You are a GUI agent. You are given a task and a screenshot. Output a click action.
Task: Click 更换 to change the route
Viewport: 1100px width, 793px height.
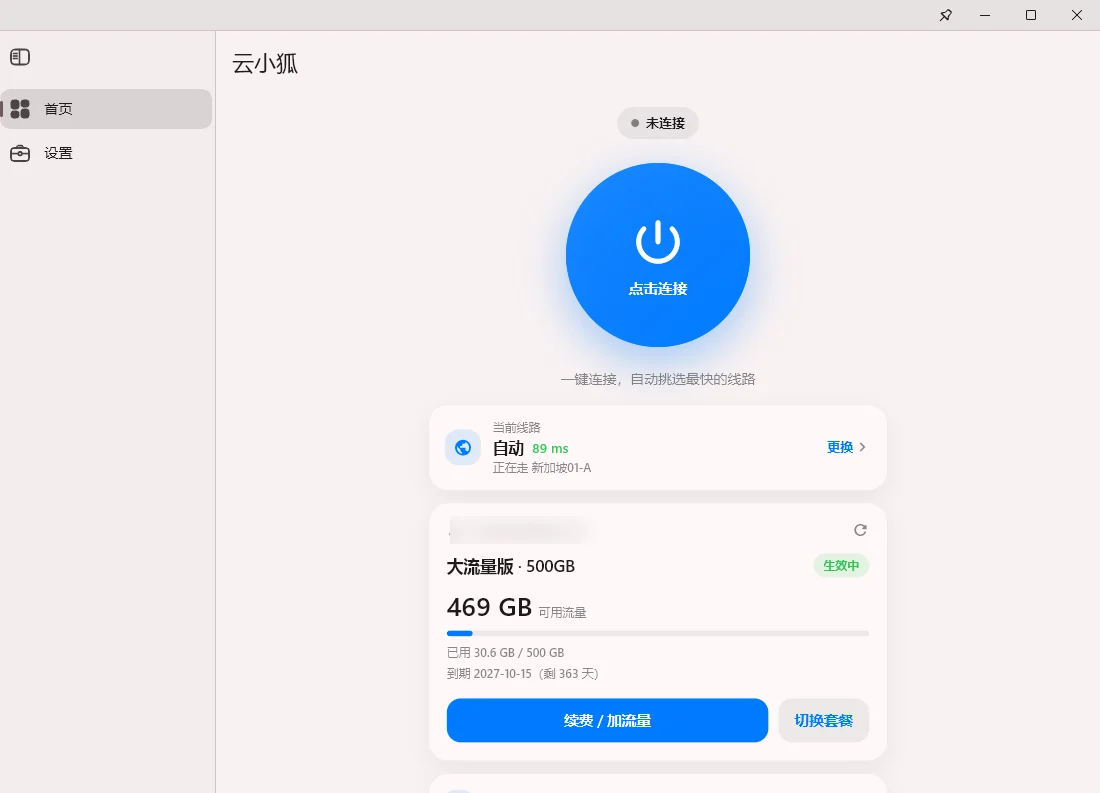click(840, 447)
